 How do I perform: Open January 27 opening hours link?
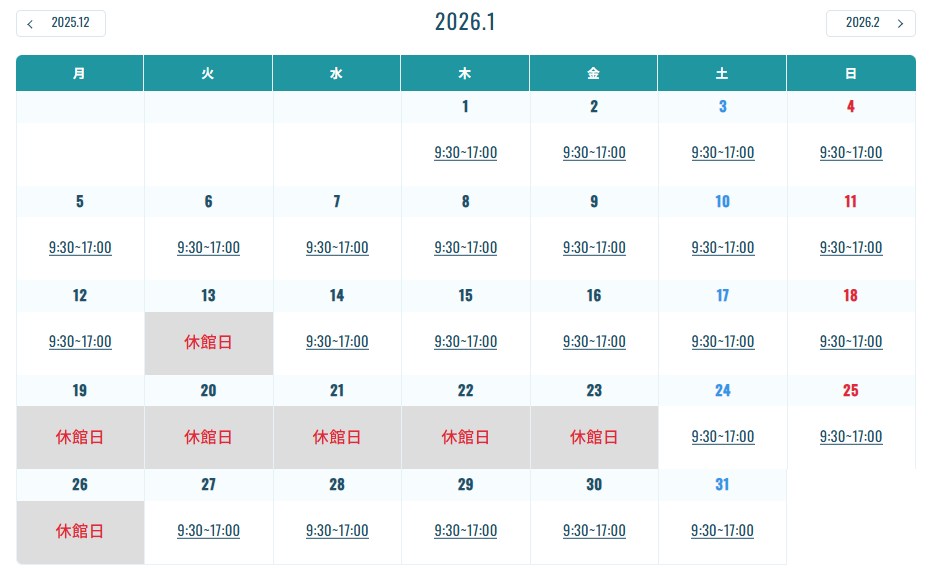208,531
